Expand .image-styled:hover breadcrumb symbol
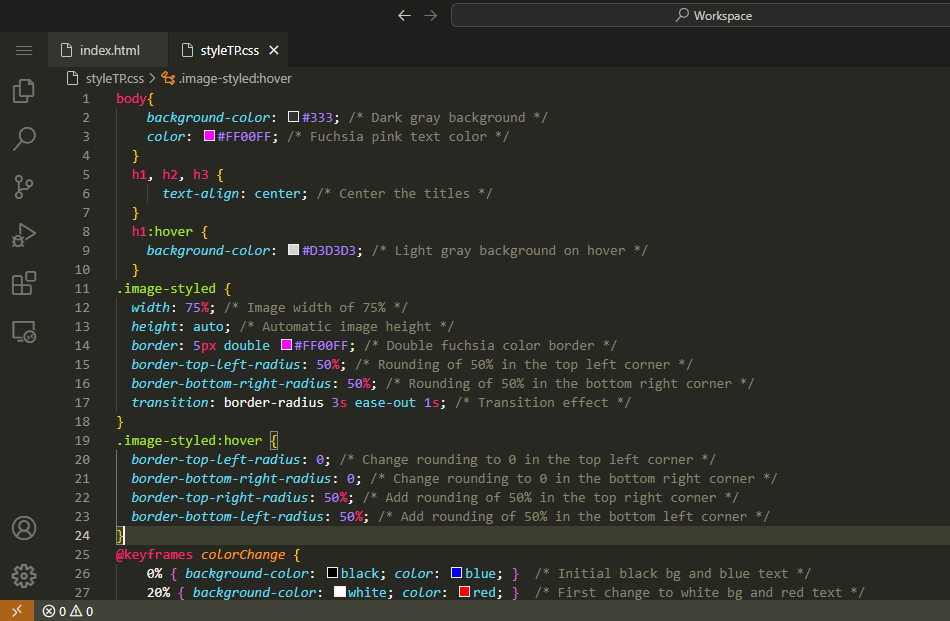Viewport: 950px width, 621px height. (x=234, y=78)
